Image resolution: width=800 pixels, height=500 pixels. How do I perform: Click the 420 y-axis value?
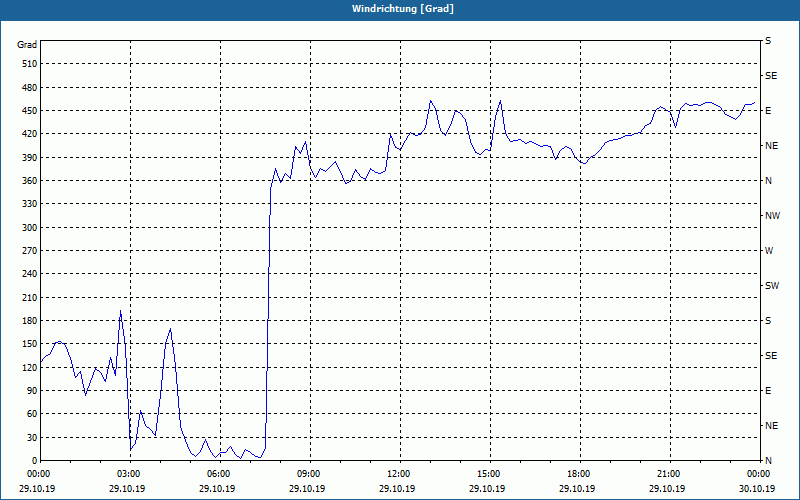pos(30,134)
